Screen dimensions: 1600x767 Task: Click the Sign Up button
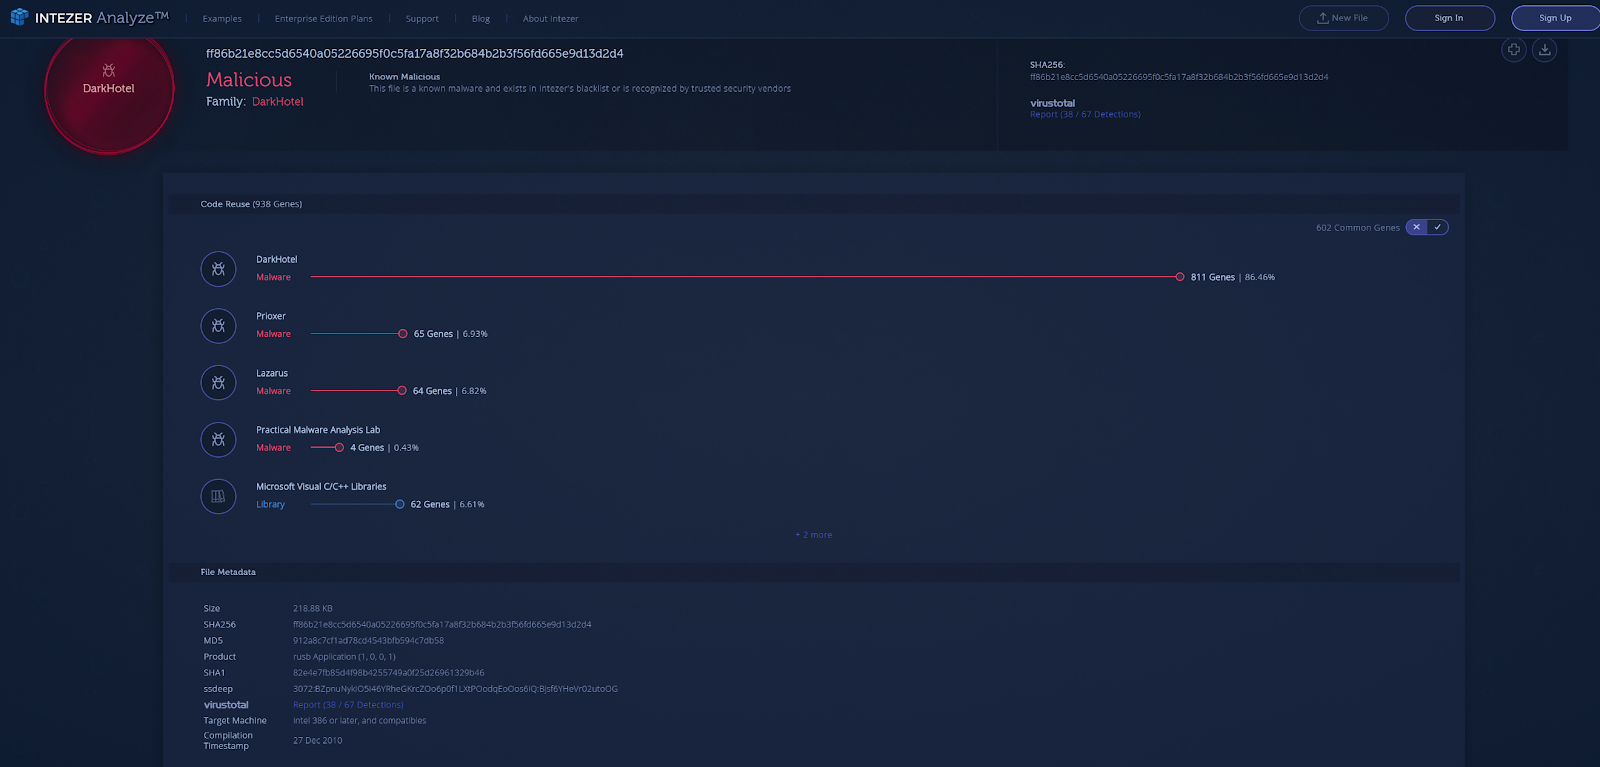click(x=1555, y=18)
